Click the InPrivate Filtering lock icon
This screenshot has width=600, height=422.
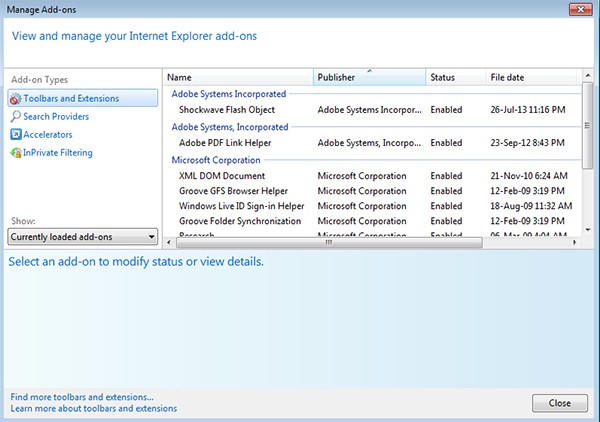[16, 153]
